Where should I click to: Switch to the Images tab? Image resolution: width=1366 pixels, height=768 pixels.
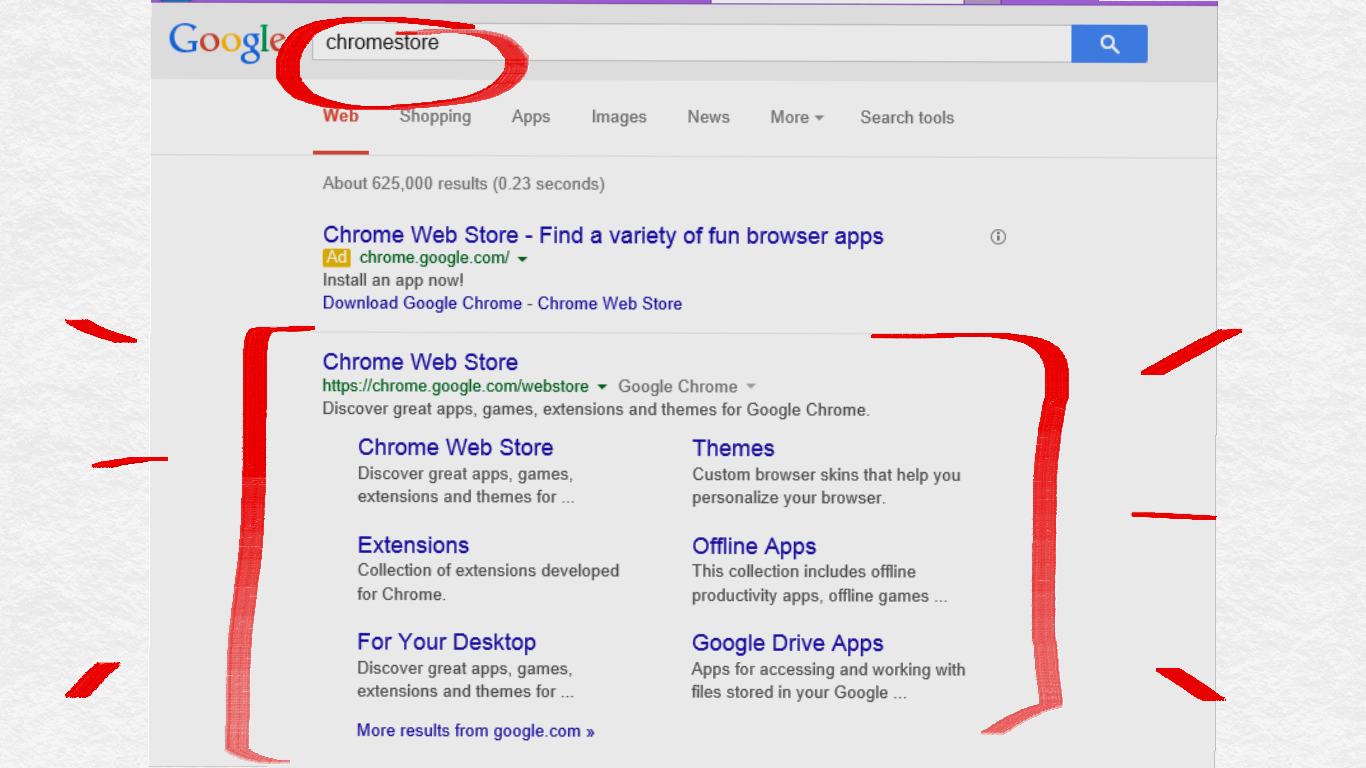click(x=619, y=117)
